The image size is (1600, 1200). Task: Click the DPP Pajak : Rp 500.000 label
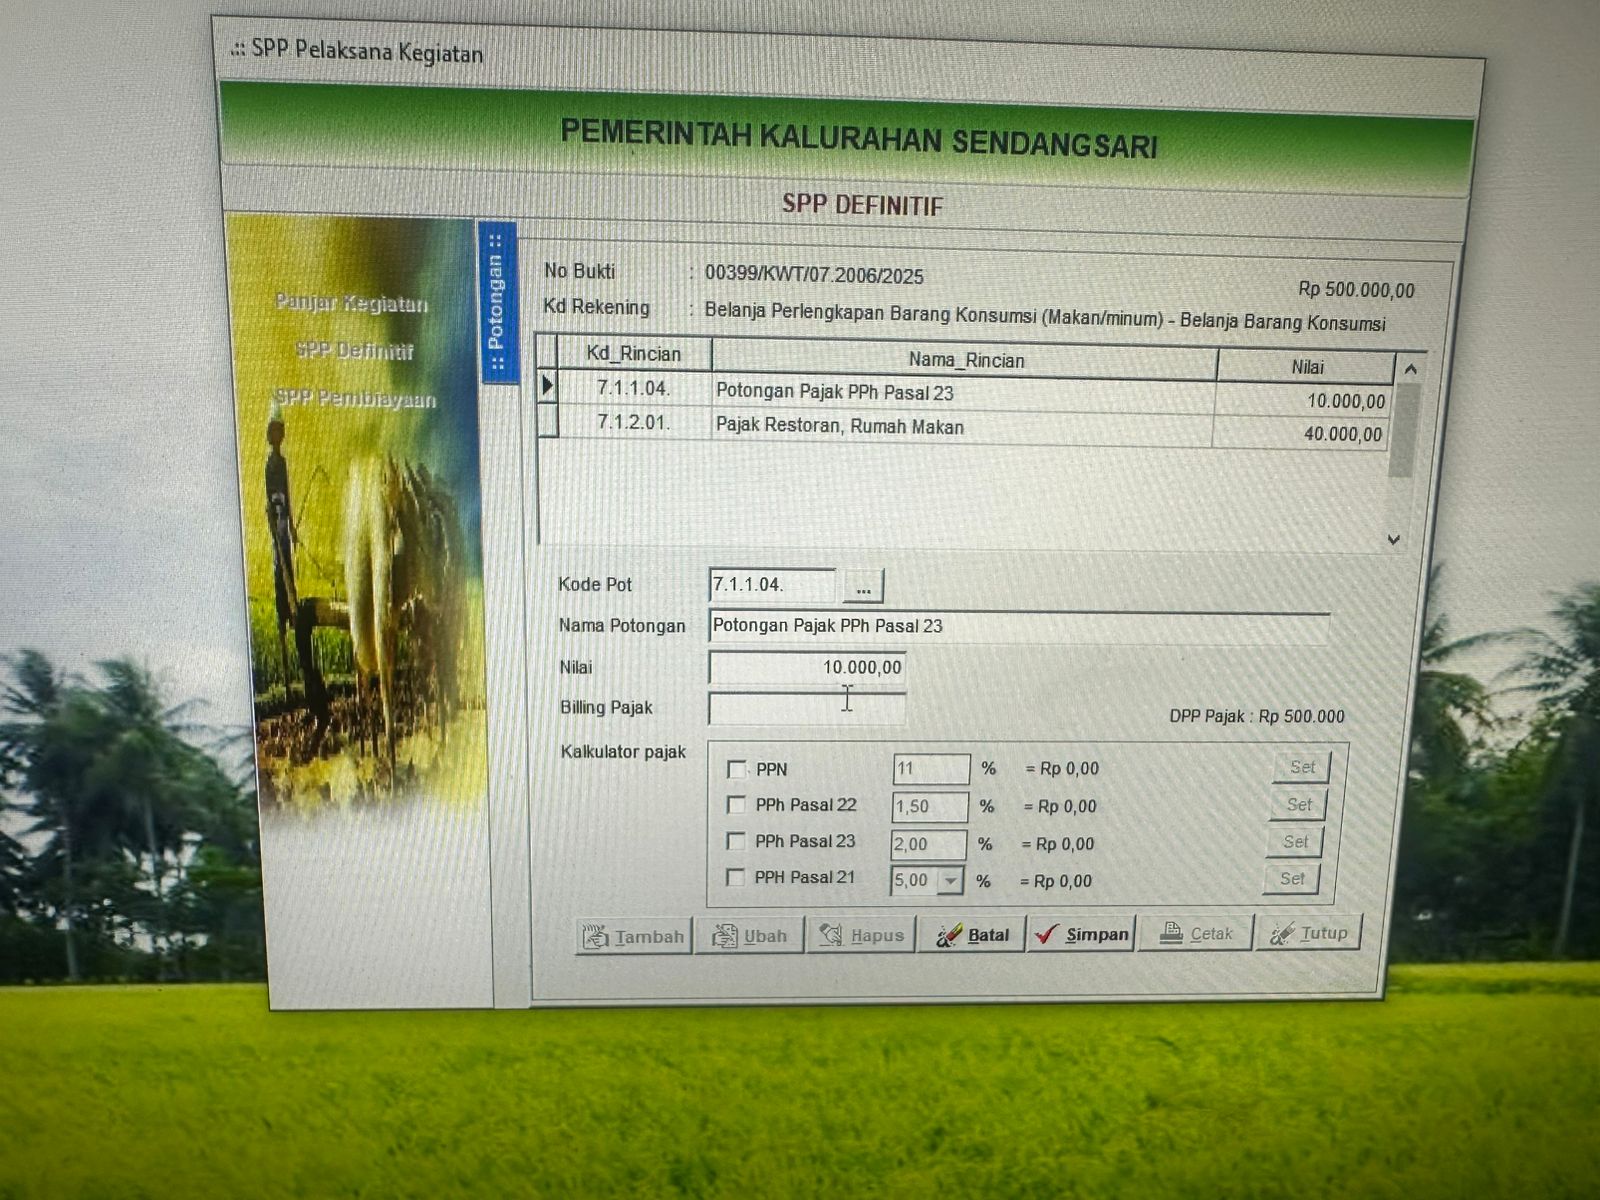tap(1257, 716)
